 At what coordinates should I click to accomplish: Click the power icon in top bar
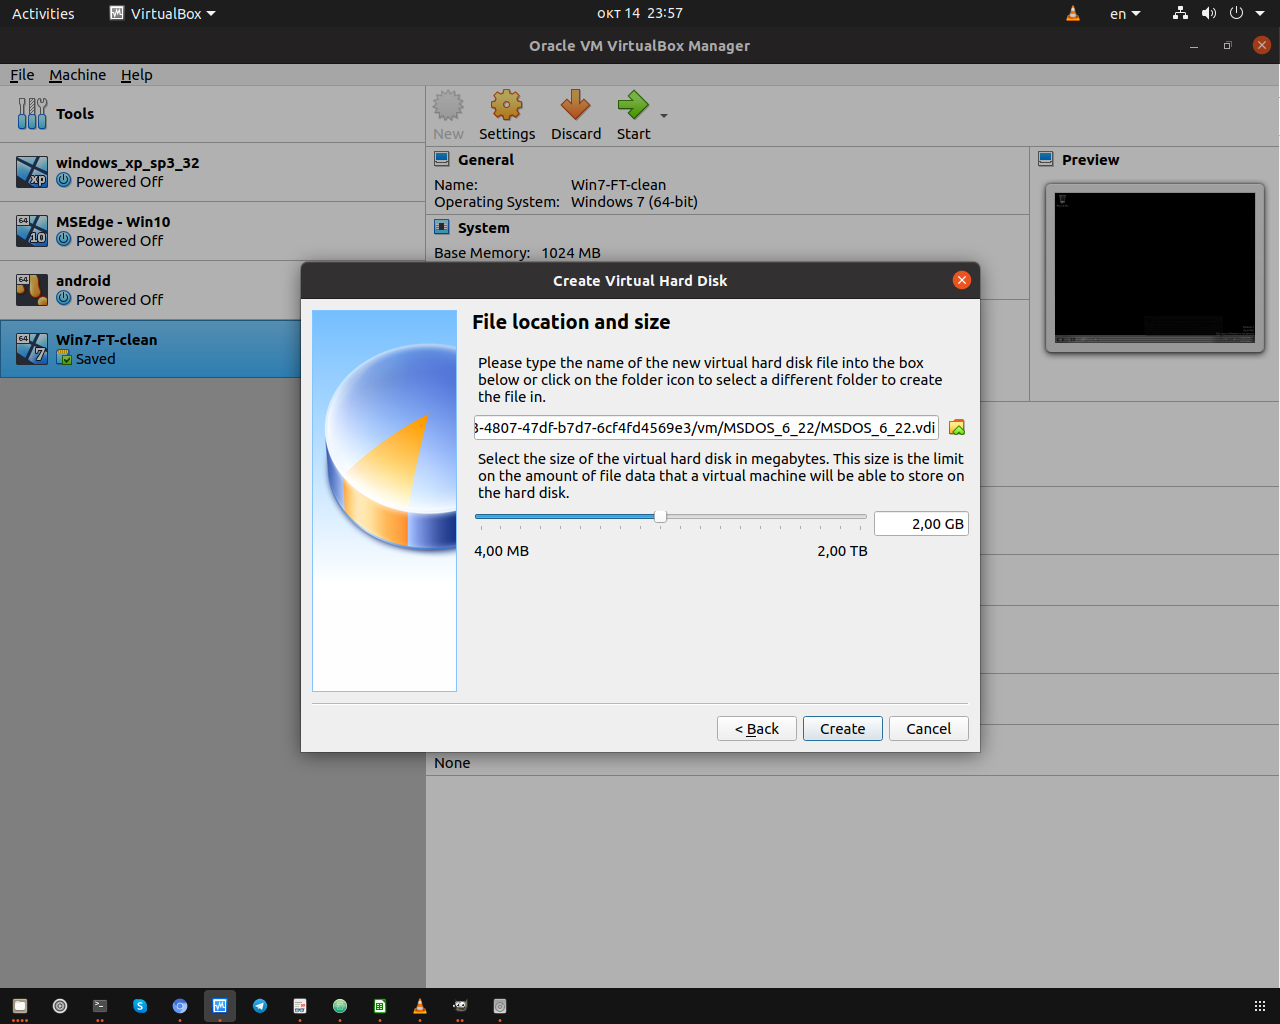click(1237, 13)
